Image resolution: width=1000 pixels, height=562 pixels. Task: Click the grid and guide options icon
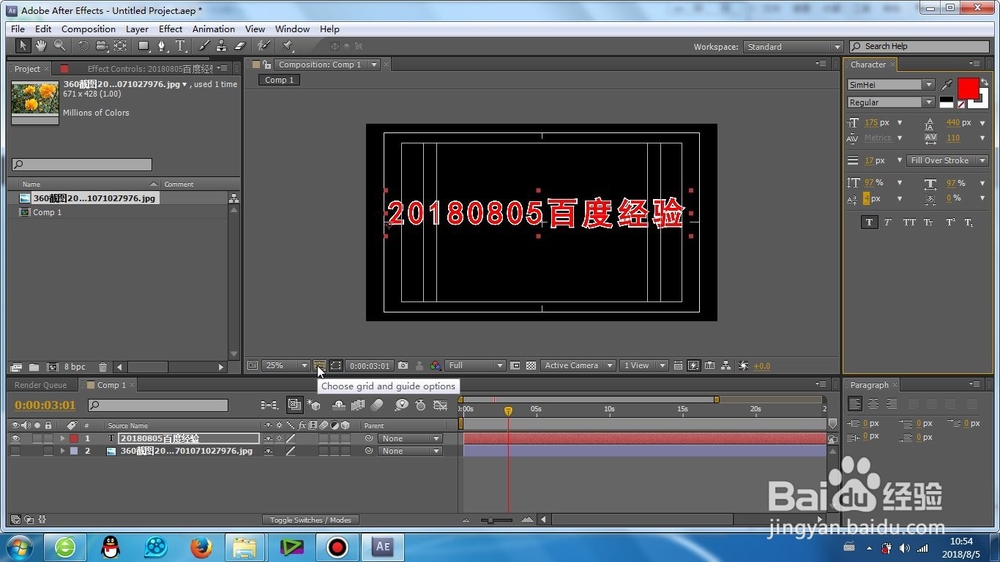click(320, 366)
